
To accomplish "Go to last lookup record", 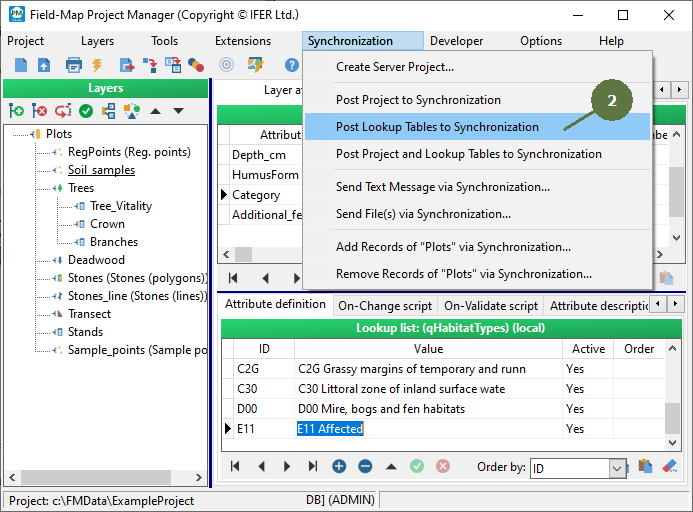I will click(313, 466).
